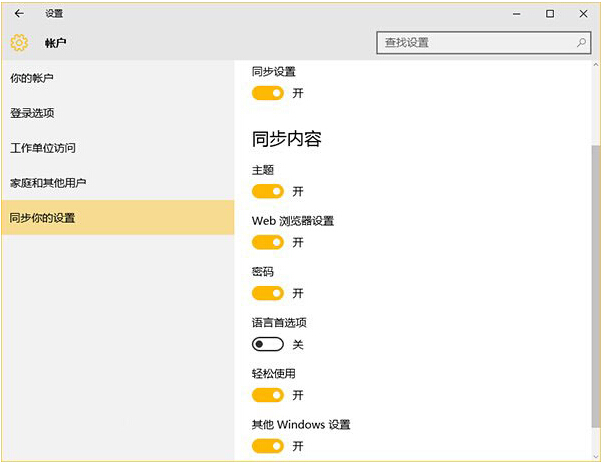This screenshot has width=604, height=466.
Task: Enable the 语言首选项 sync switch
Action: point(268,344)
